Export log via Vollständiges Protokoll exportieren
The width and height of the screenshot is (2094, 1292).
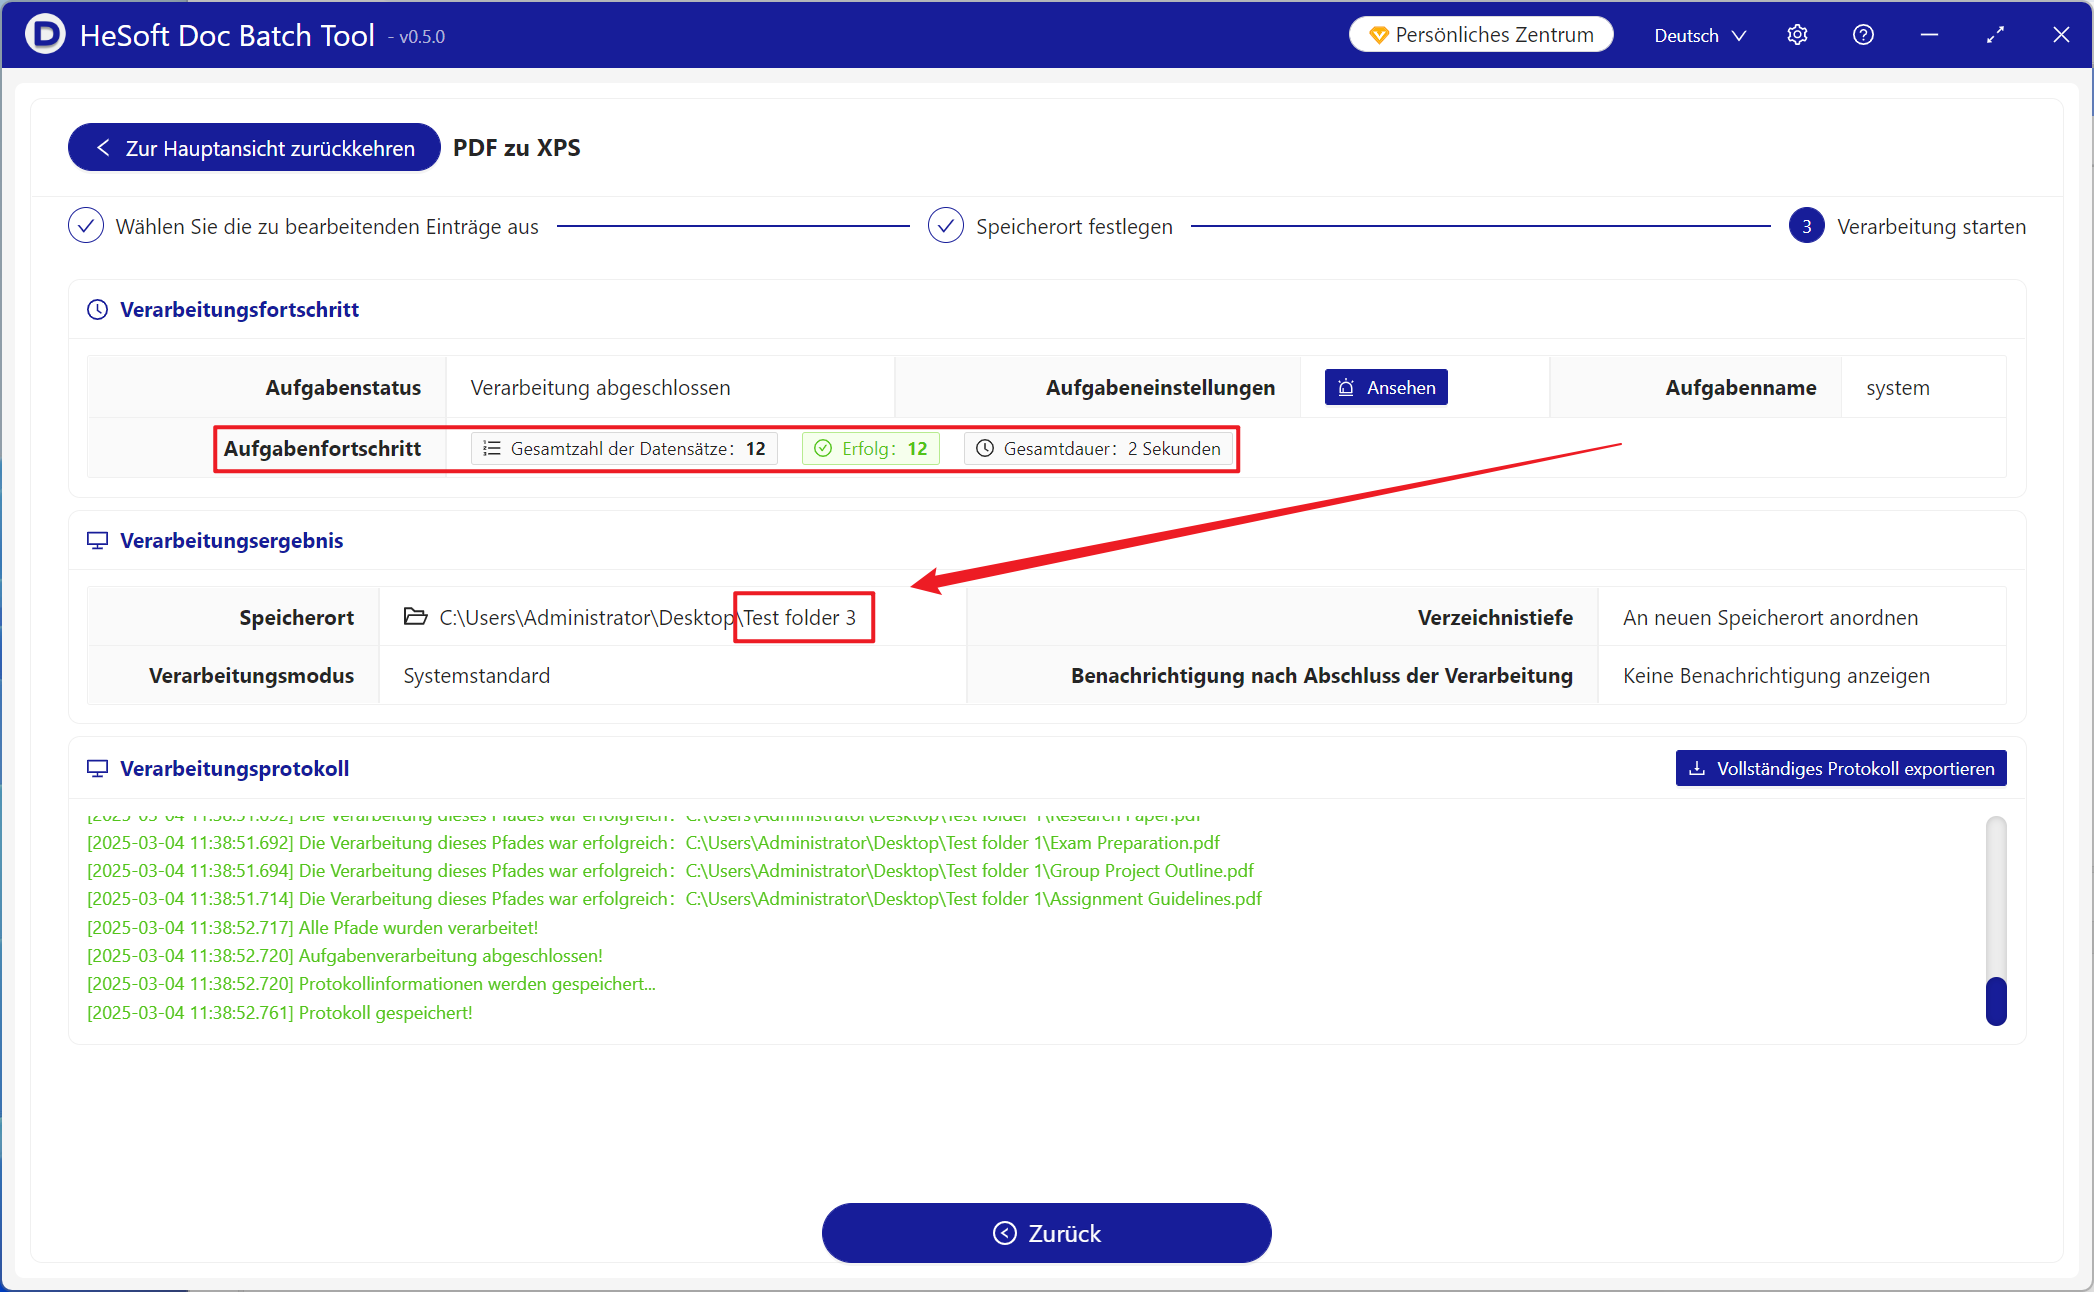1841,768
